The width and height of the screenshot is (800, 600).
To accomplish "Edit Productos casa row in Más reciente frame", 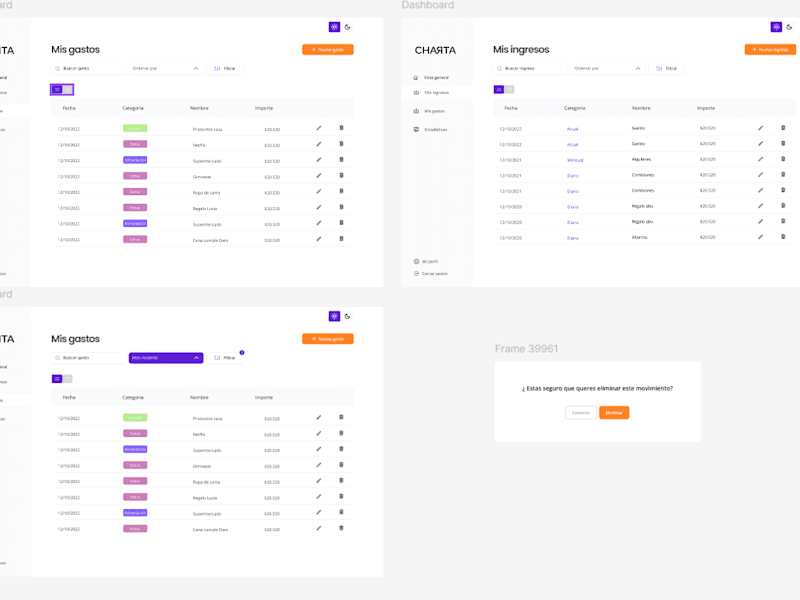I will tap(319, 417).
